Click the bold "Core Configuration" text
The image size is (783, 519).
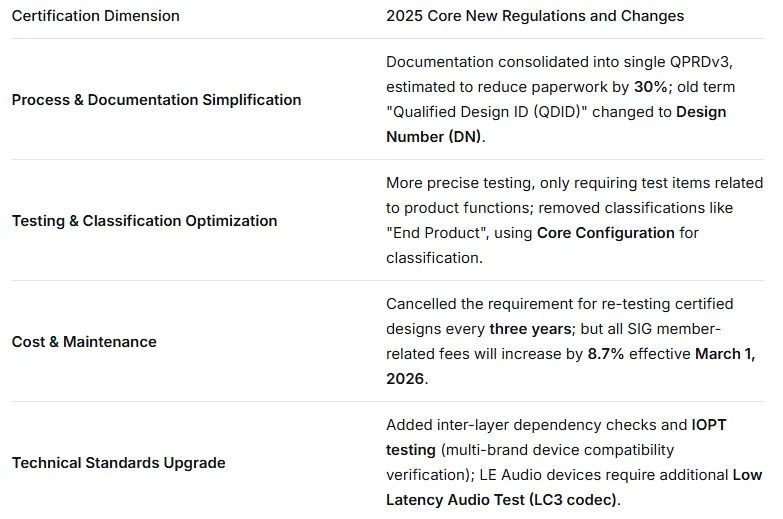click(605, 233)
